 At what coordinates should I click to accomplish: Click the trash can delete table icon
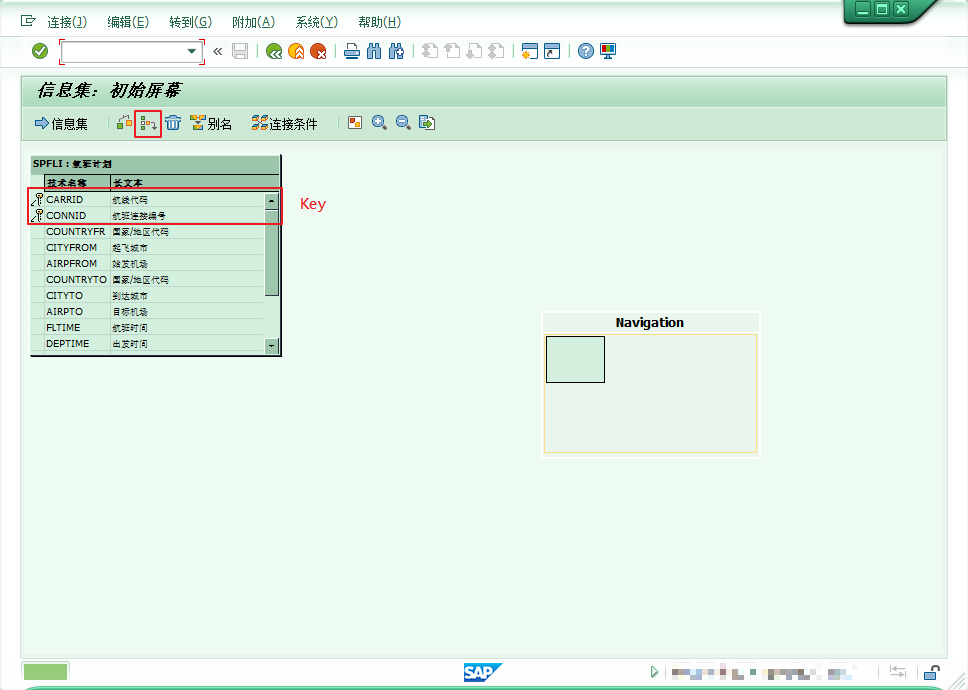pos(173,123)
